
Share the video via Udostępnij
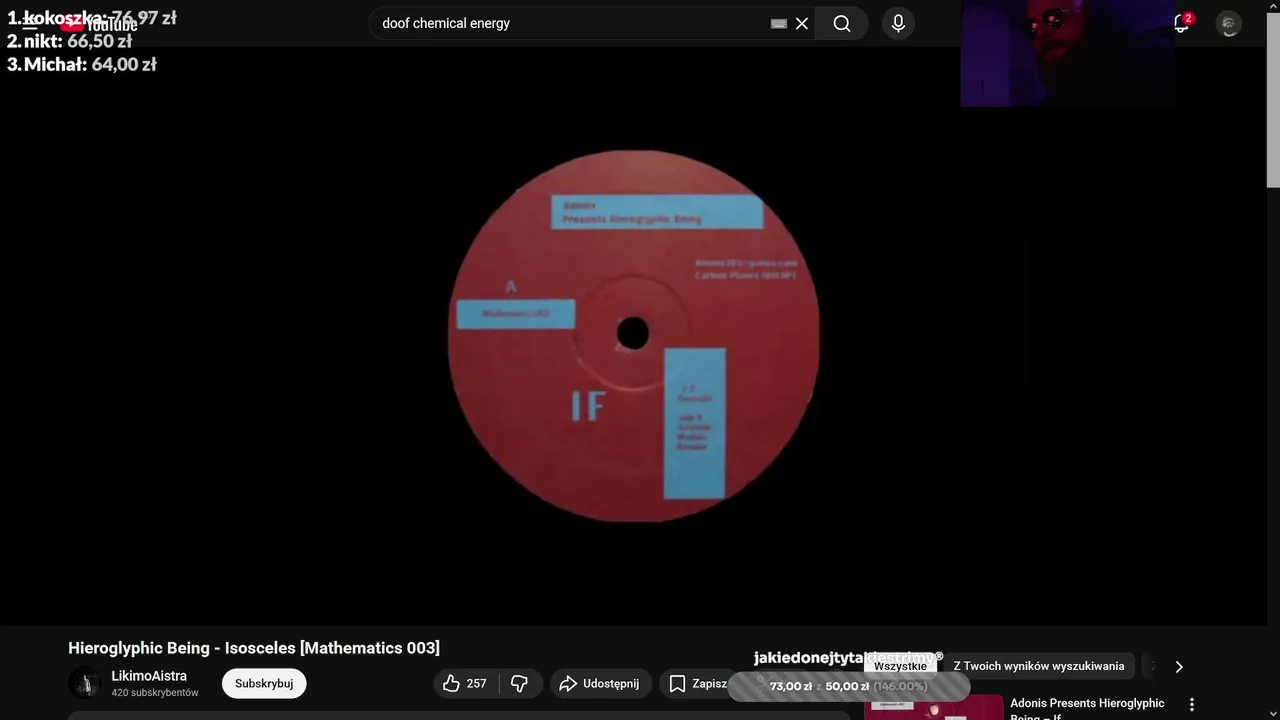click(x=599, y=683)
